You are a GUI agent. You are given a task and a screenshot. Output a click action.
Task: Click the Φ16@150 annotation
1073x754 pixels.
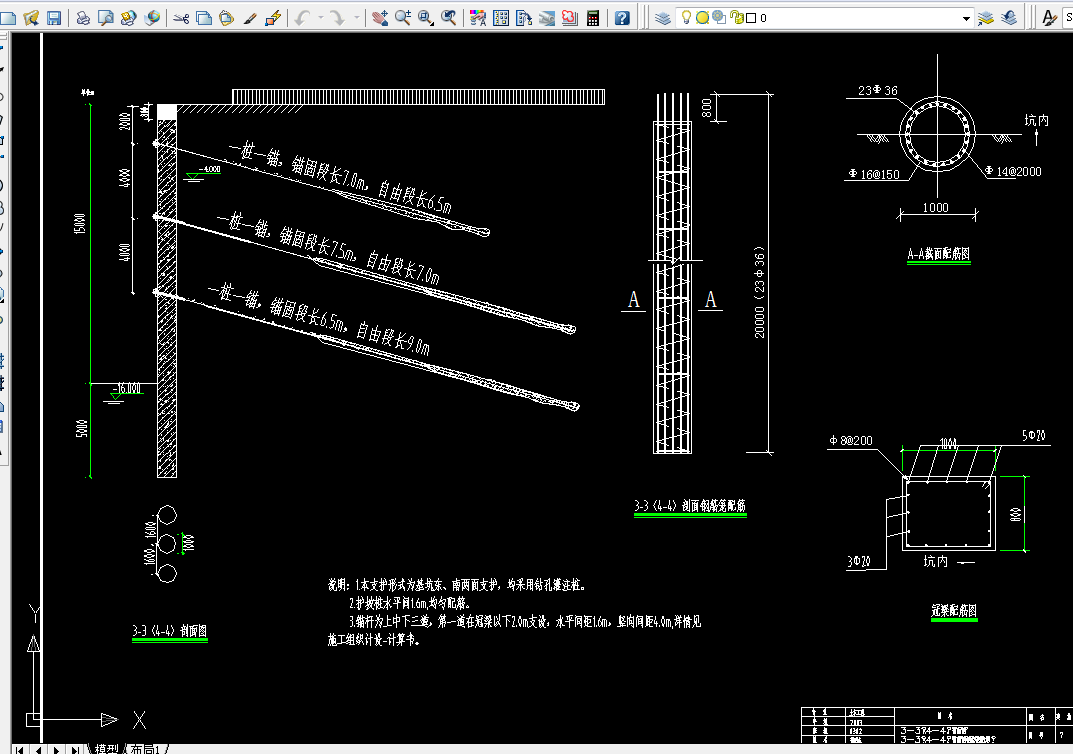pos(874,174)
